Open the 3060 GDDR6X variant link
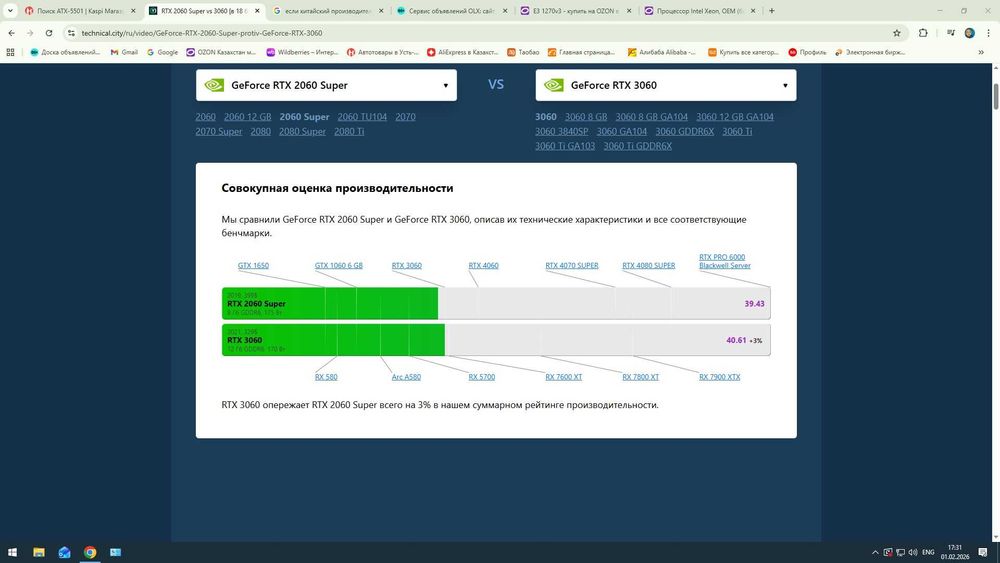This screenshot has height=563, width=1000. click(684, 131)
